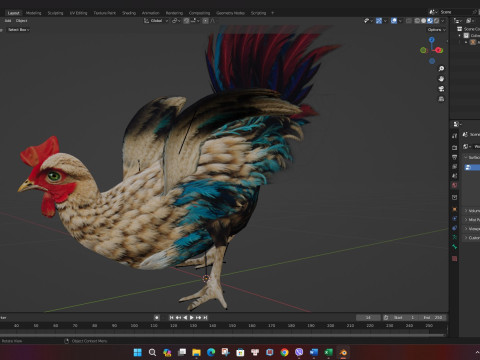The width and height of the screenshot is (480, 360).
Task: Open the Texture Paint workspace tab
Action: 104,13
